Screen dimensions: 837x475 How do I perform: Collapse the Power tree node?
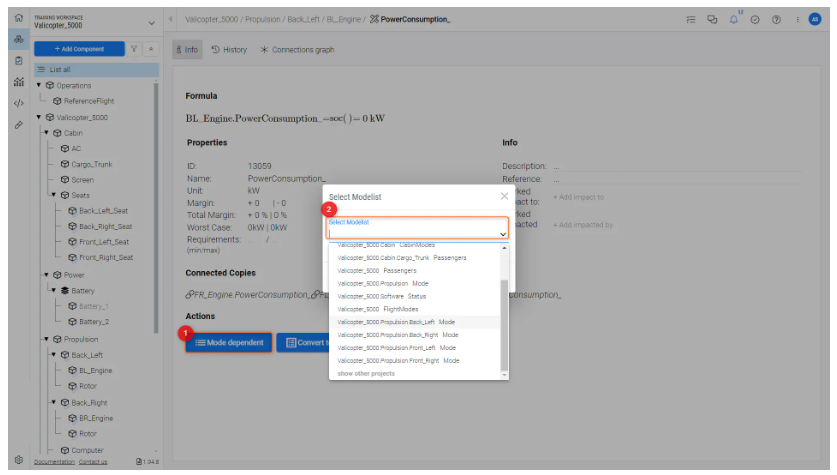[x=46, y=274]
